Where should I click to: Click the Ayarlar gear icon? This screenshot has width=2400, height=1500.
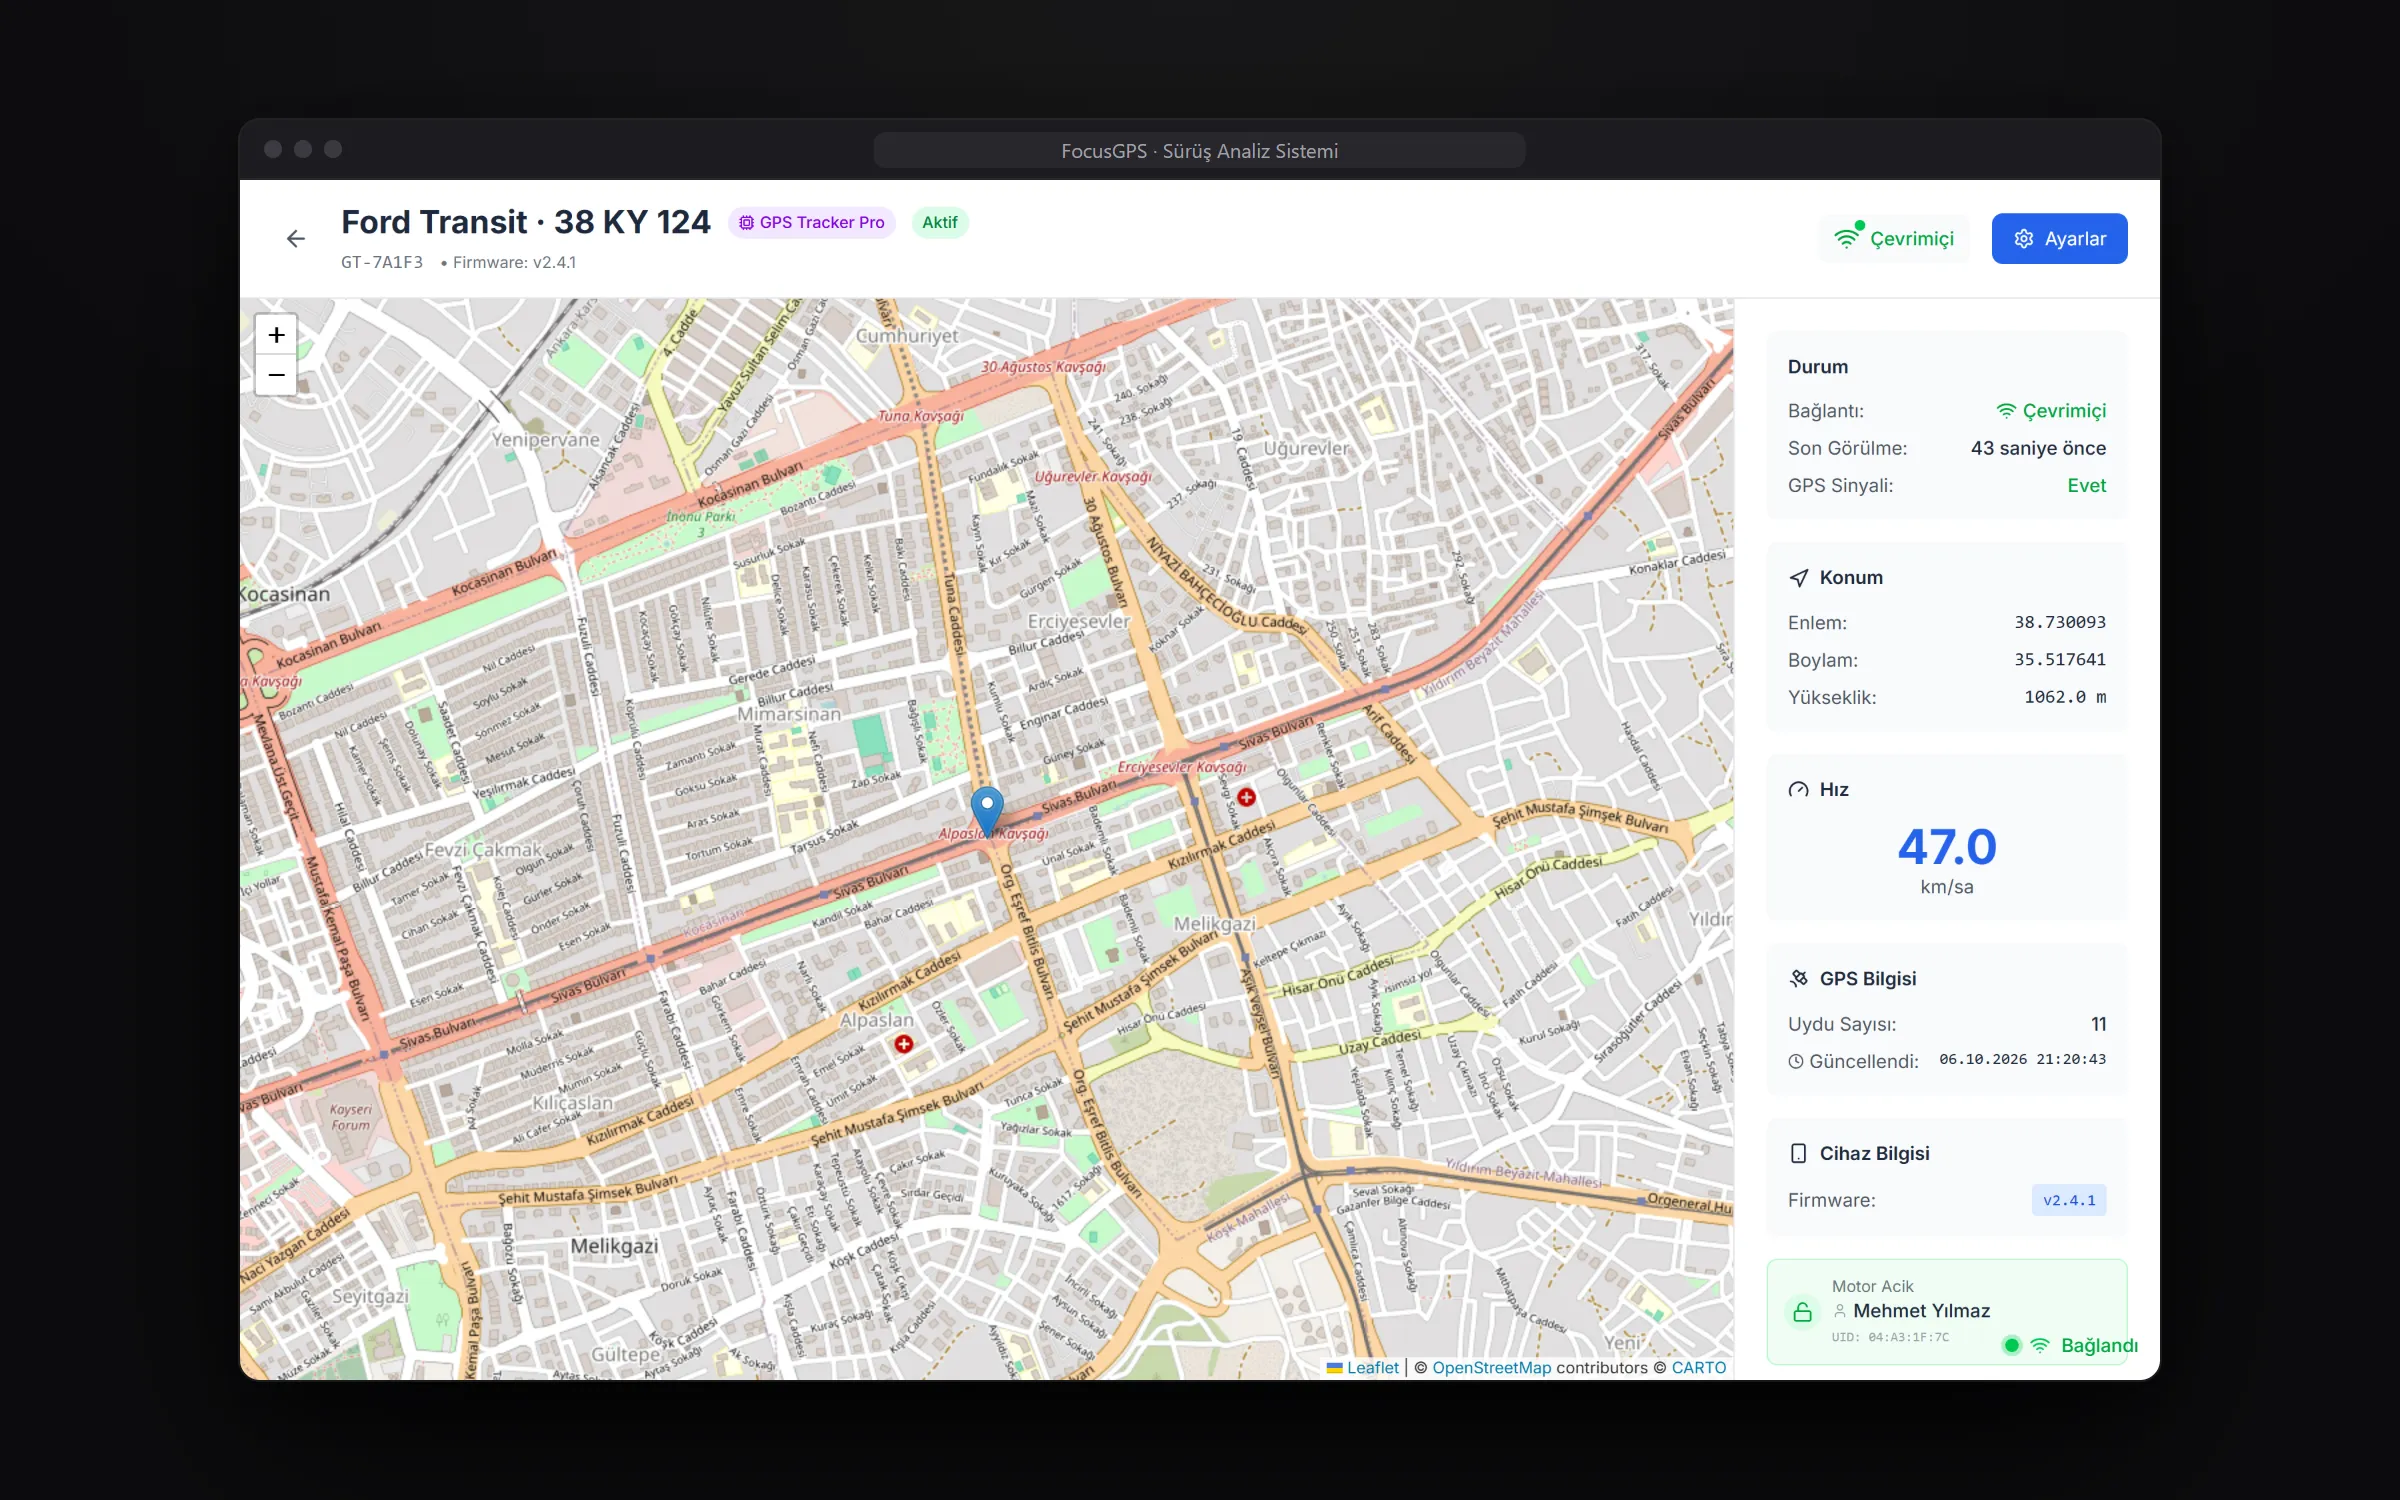click(2023, 238)
